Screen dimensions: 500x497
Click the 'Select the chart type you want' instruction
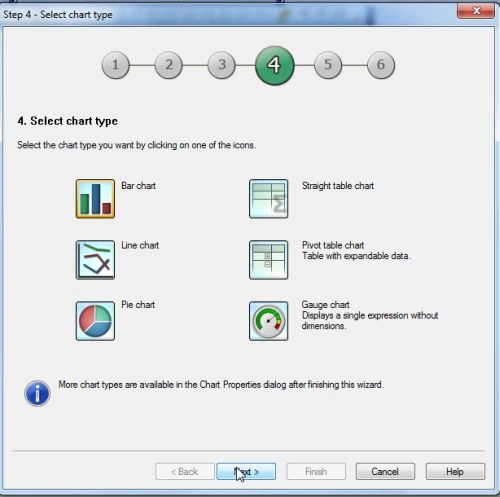137,145
